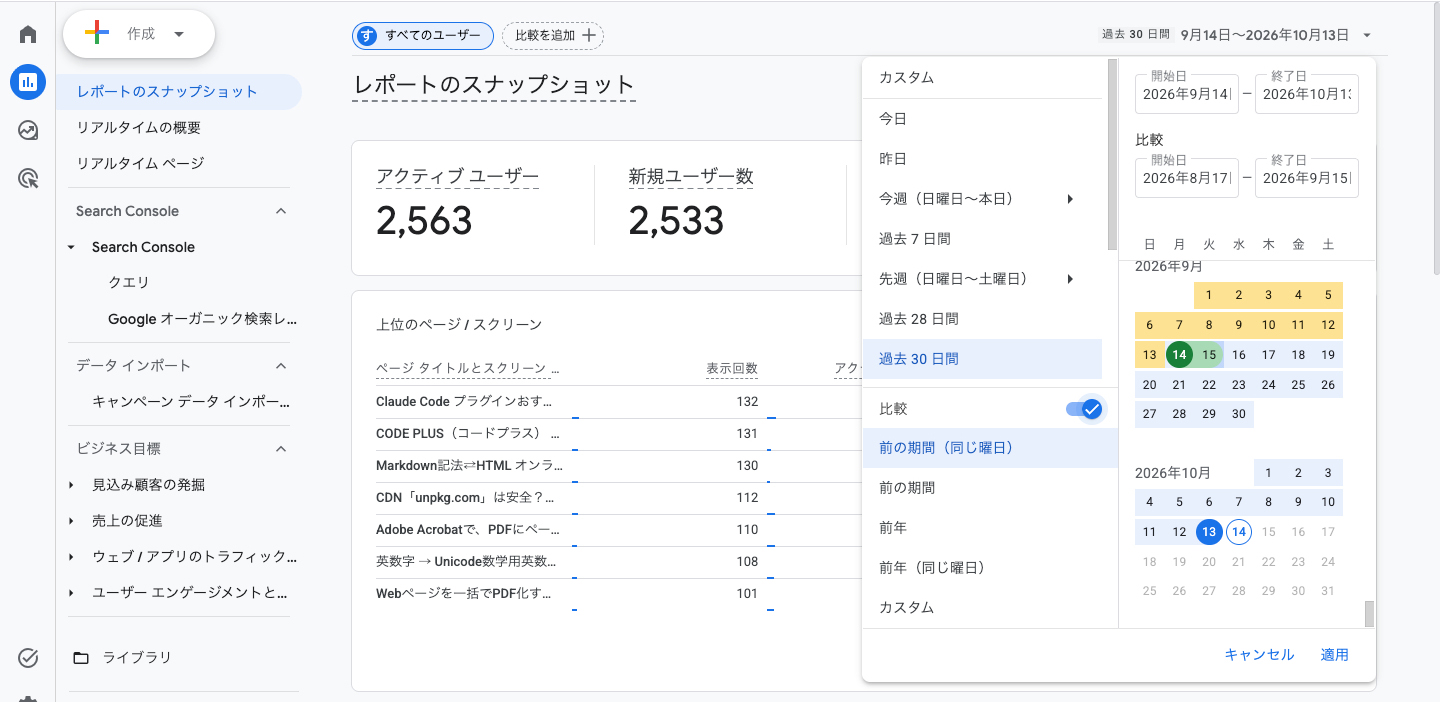Image resolution: width=1440 pixels, height=702 pixels.
Task: Go to the Home icon in left rail
Action: (x=28, y=34)
